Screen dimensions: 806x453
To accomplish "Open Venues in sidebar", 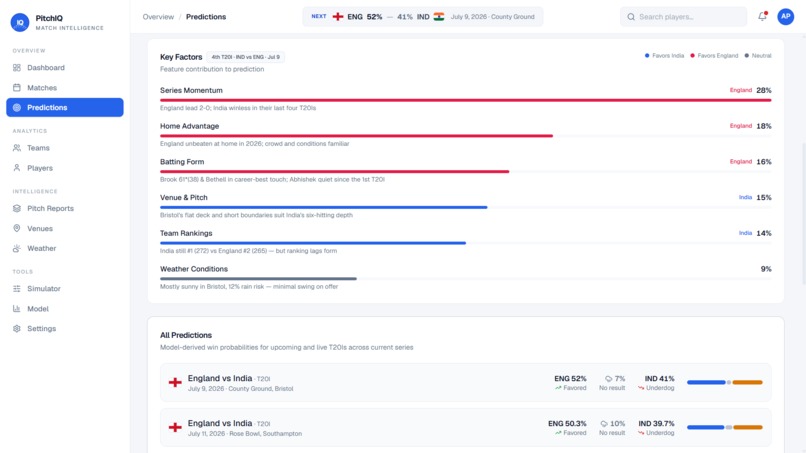I will point(65,228).
